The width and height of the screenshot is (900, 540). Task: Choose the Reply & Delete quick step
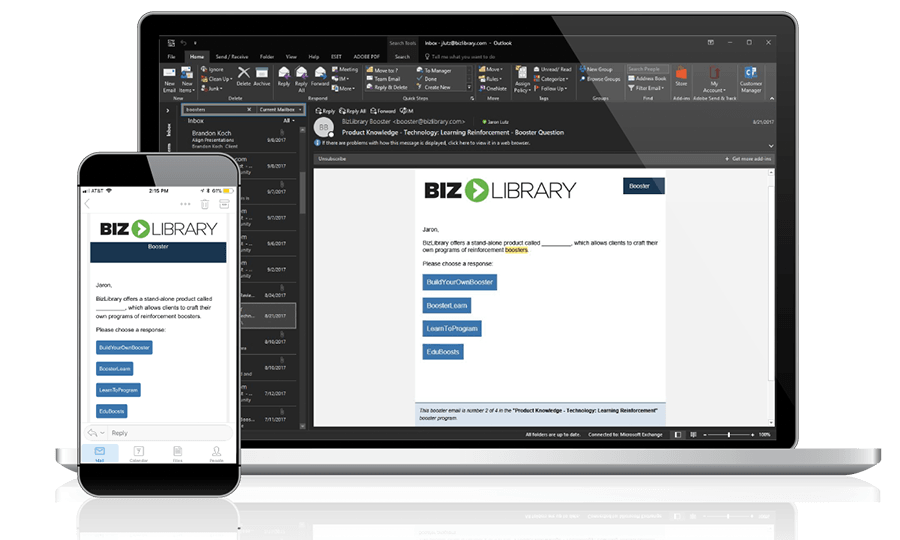click(387, 87)
